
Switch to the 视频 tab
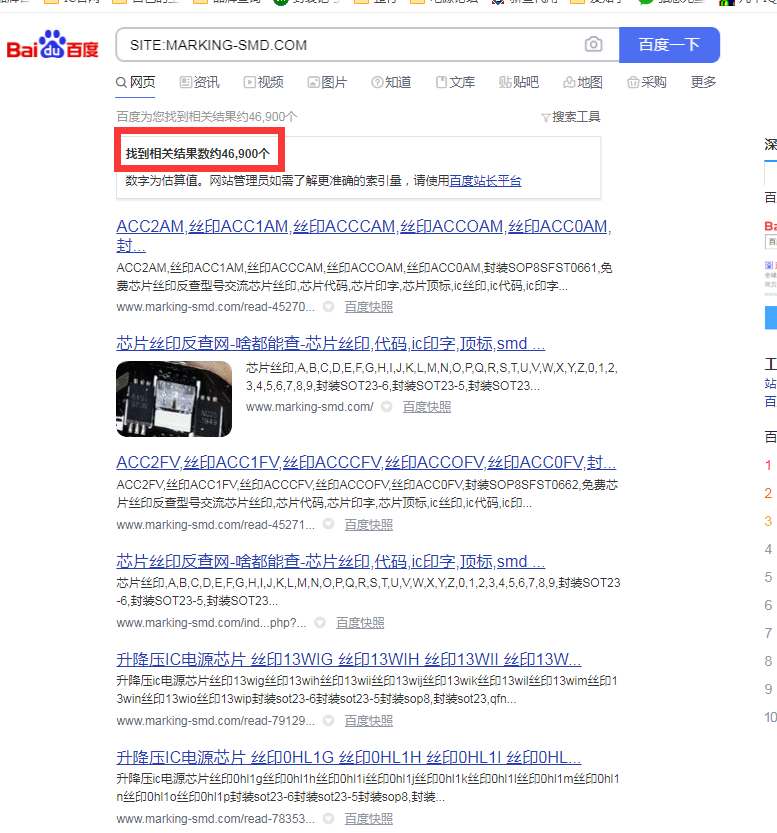tap(263, 82)
